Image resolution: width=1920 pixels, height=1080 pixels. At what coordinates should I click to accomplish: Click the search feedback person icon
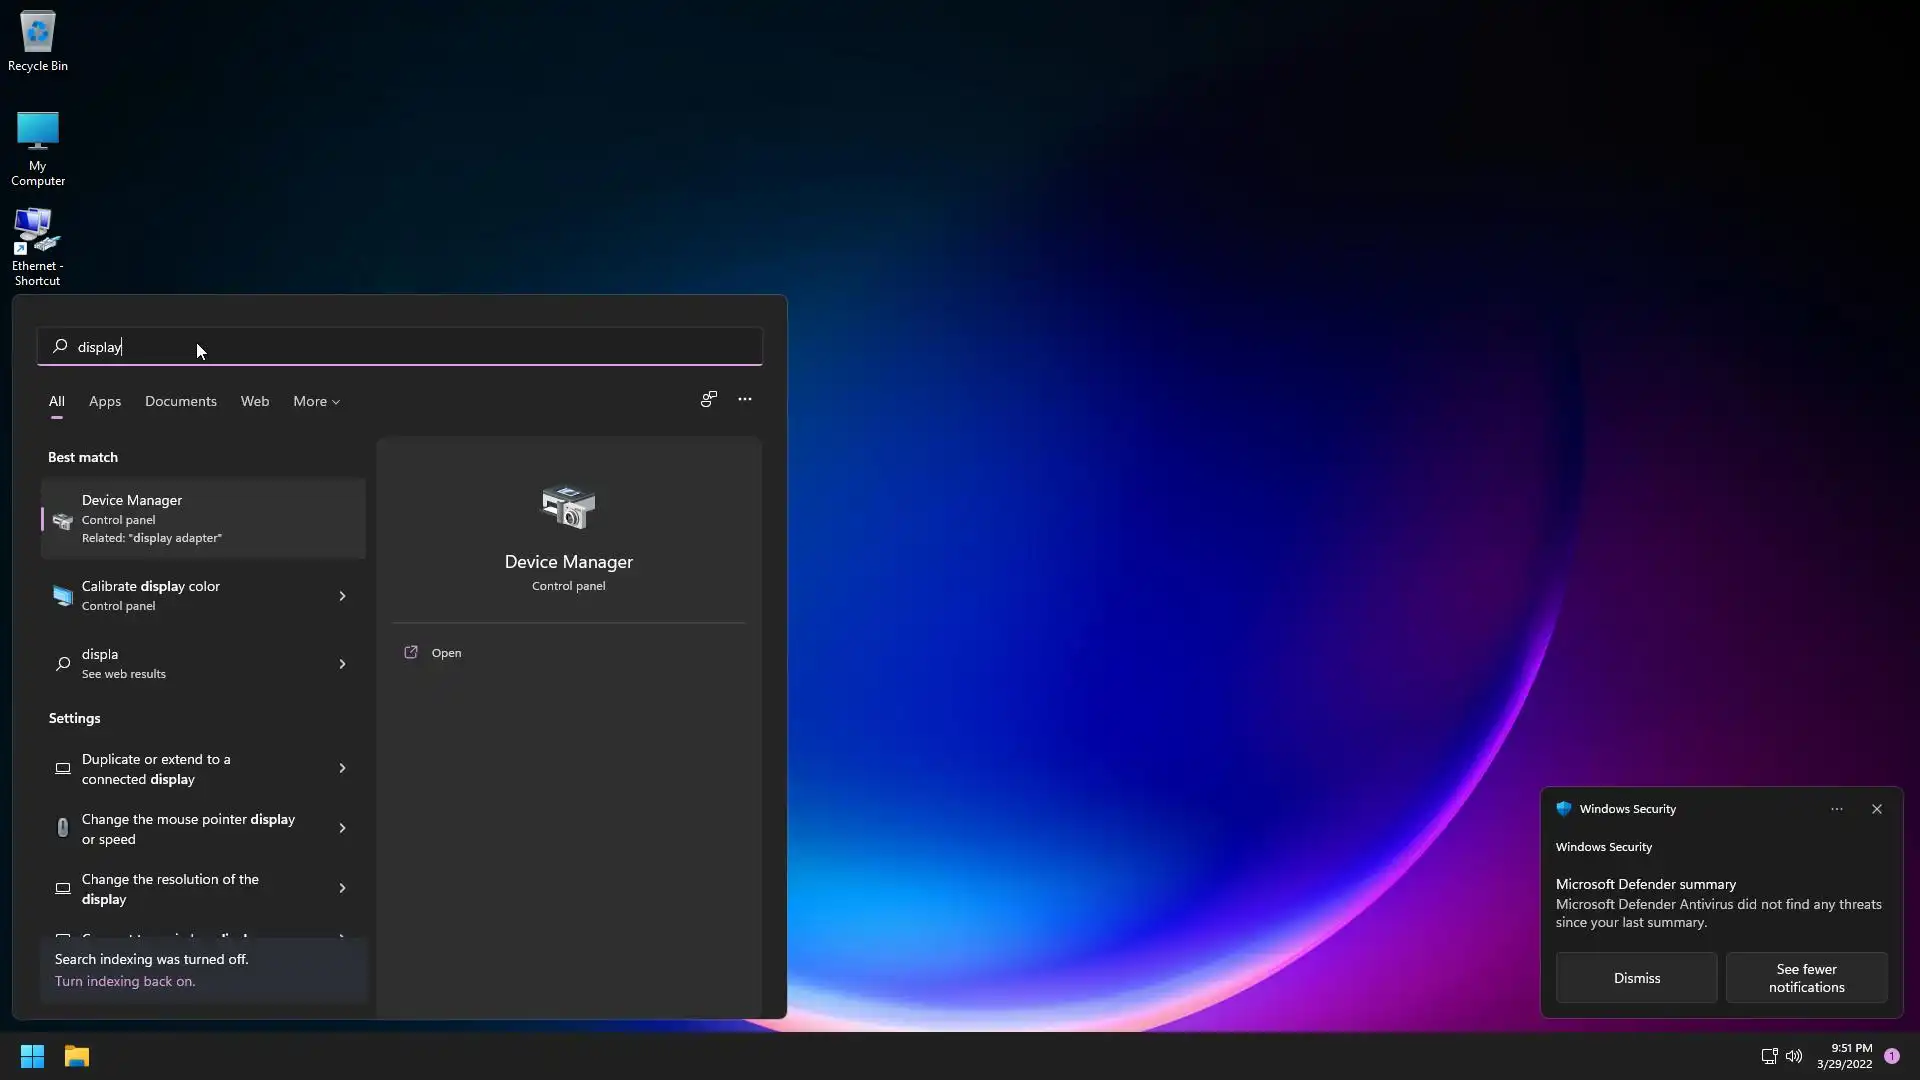(709, 399)
